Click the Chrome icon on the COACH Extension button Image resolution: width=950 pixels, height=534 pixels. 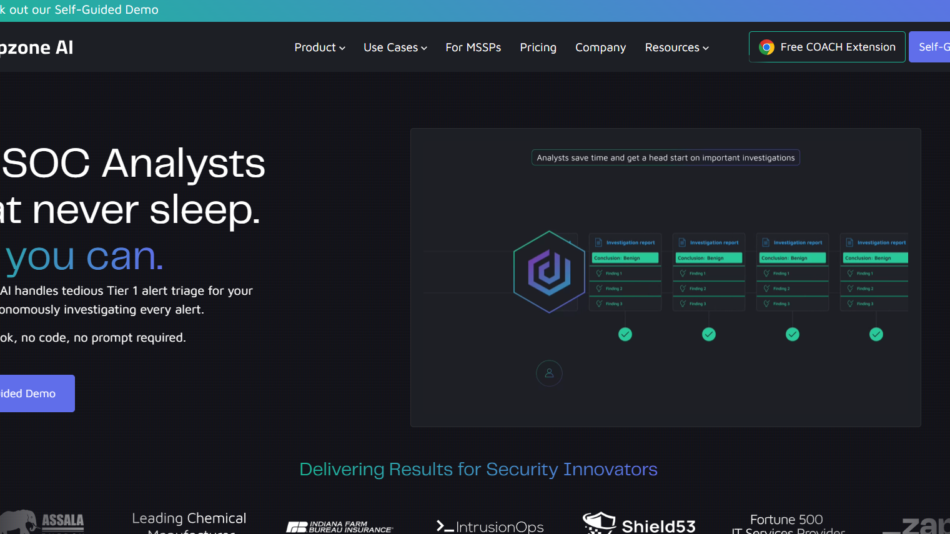pyautogui.click(x=766, y=47)
